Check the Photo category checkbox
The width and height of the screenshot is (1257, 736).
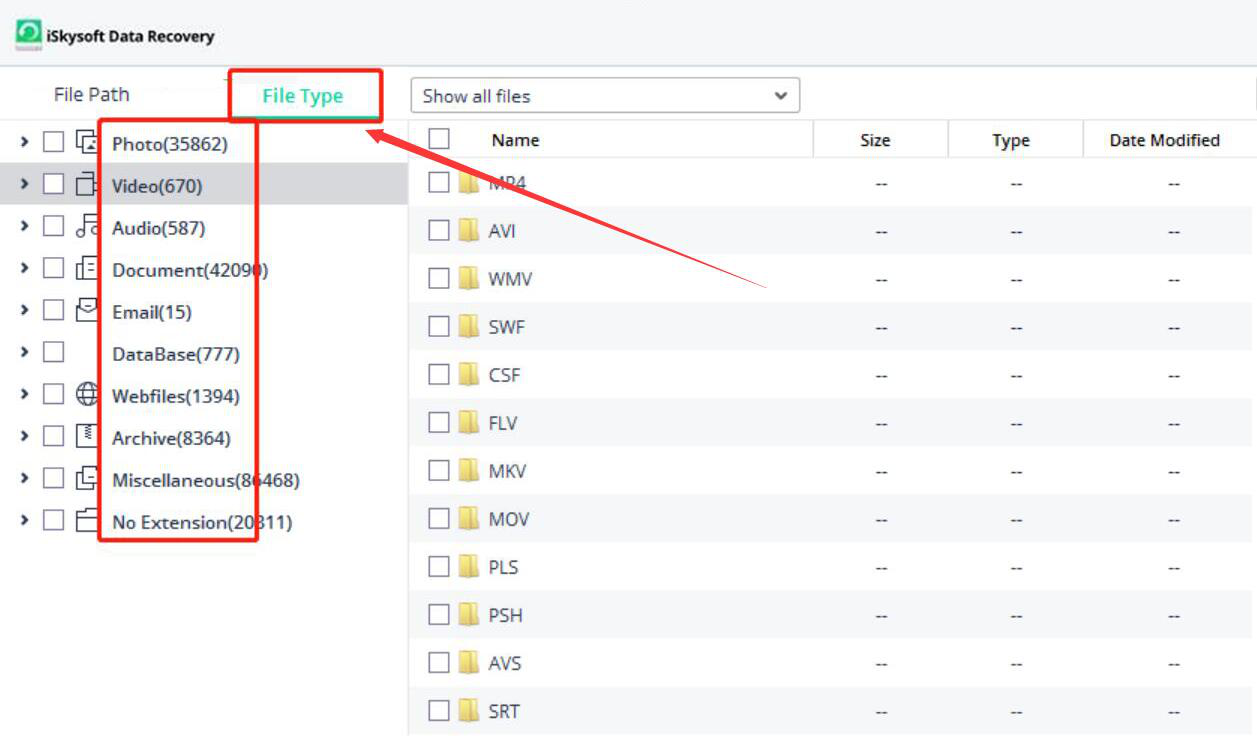pyautogui.click(x=53, y=143)
